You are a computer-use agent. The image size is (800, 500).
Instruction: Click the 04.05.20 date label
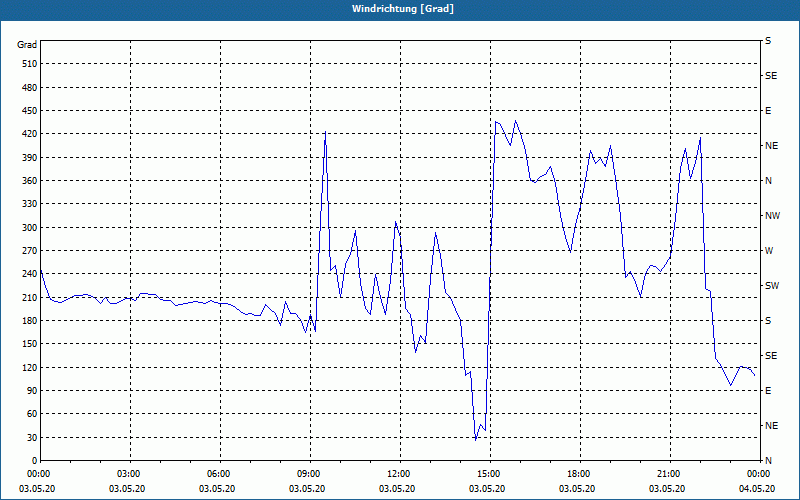757,489
